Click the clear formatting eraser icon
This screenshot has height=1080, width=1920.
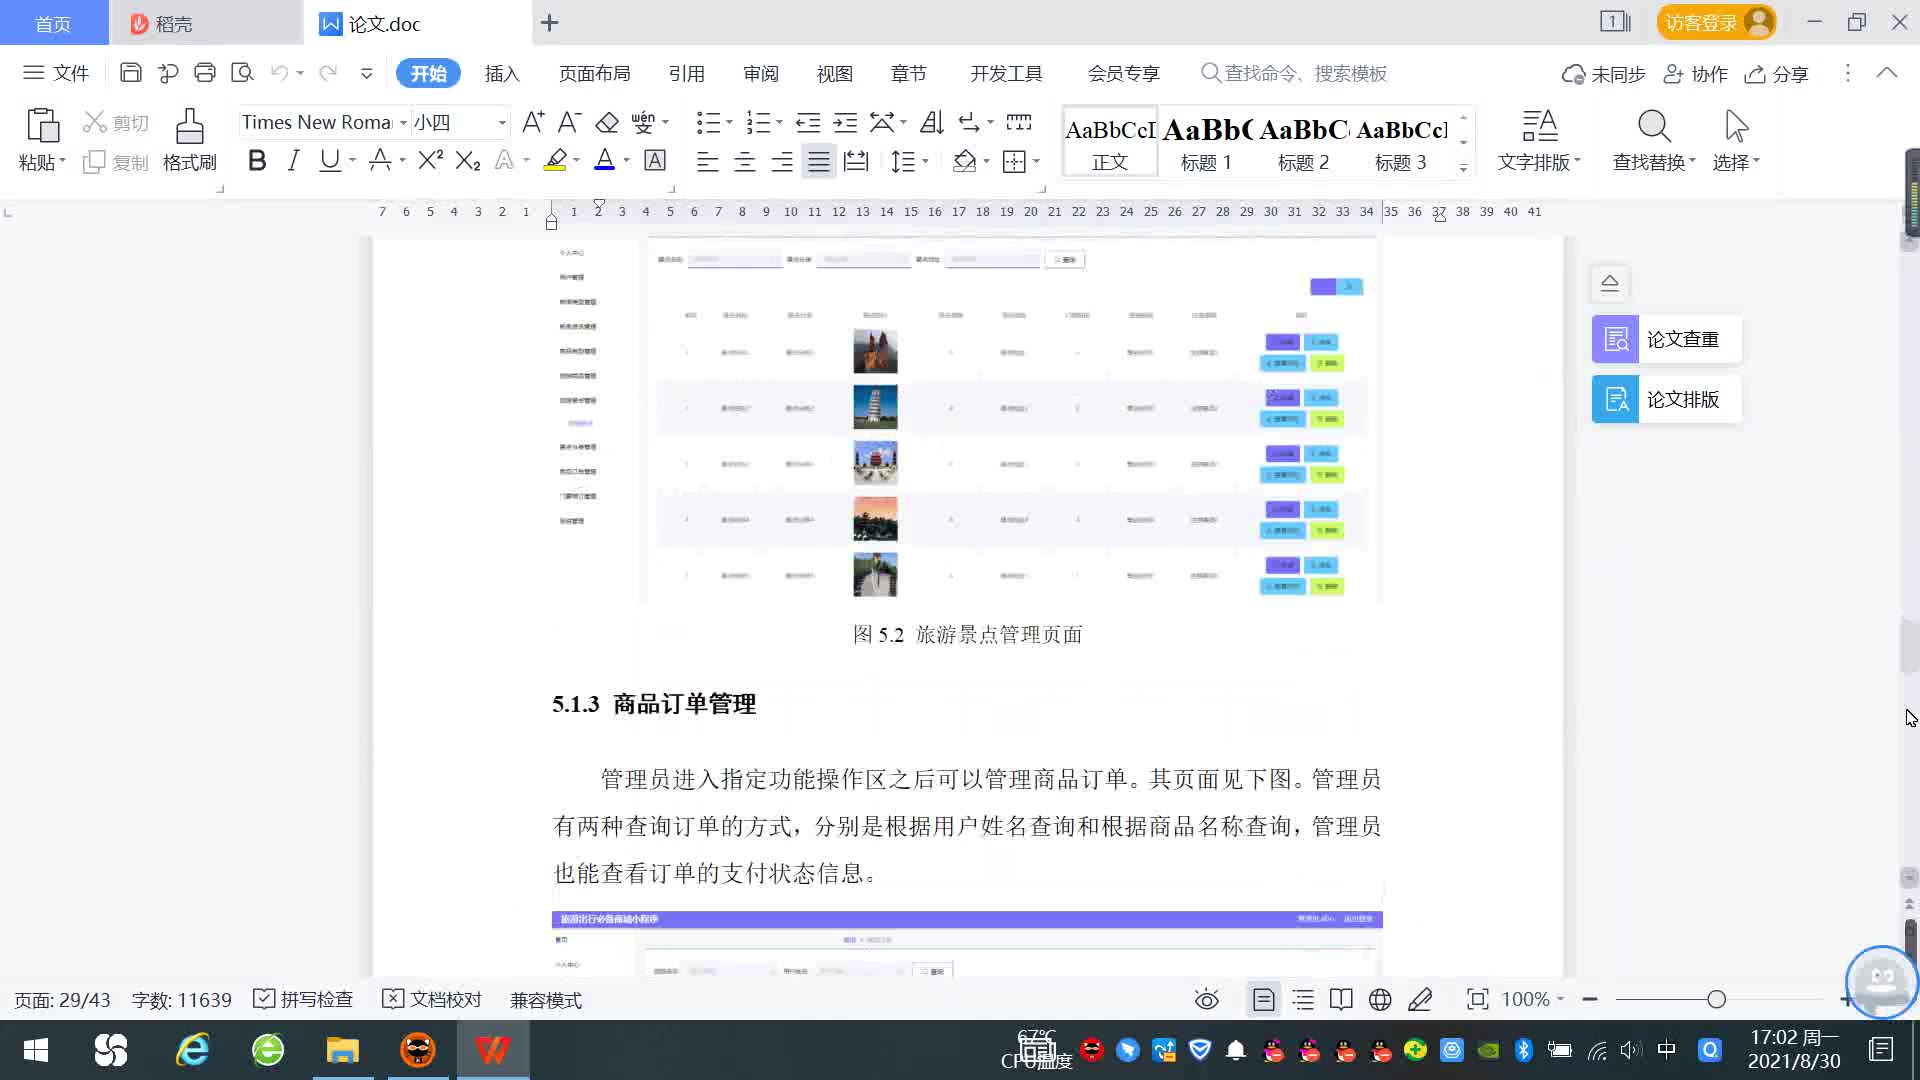coord(607,122)
